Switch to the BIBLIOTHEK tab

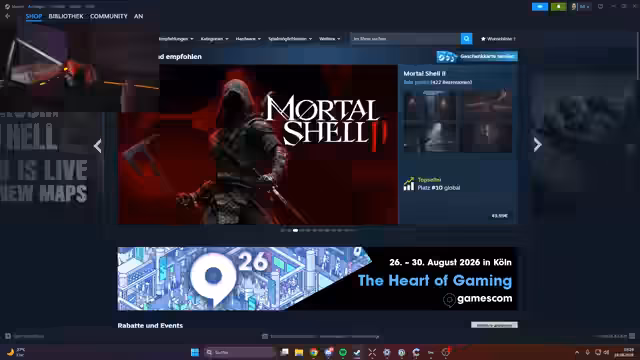[x=66, y=16]
